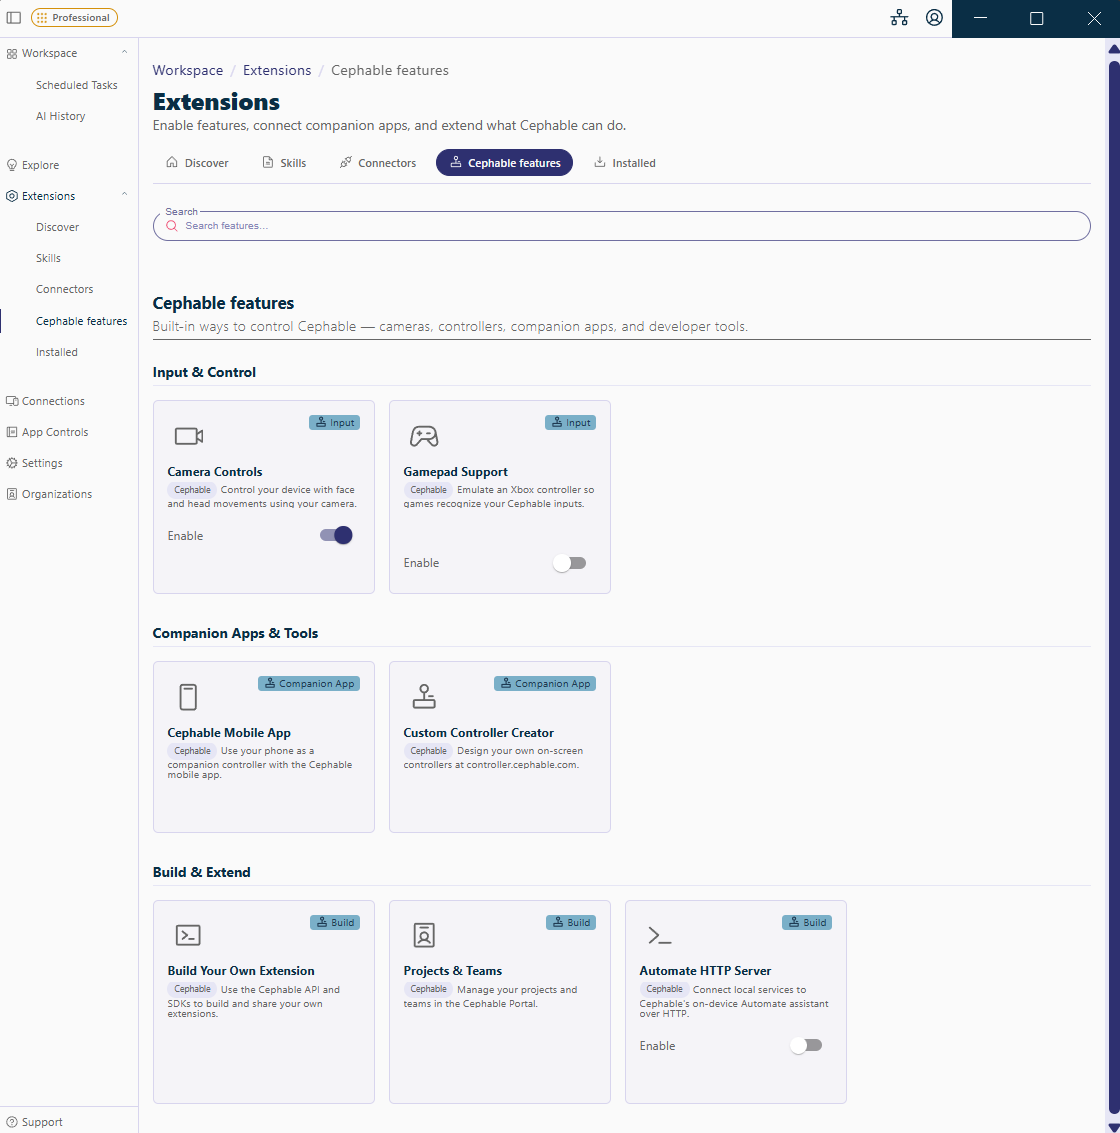Click the Build Your Own Extension terminal icon
1120x1133 pixels.
pyautogui.click(x=188, y=935)
